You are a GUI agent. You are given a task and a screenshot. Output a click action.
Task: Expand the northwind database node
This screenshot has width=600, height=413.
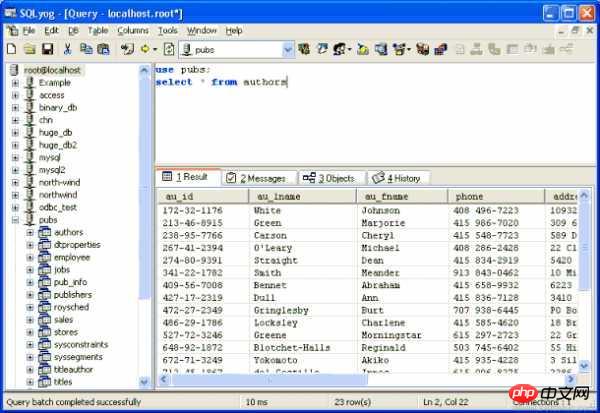(x=15, y=194)
